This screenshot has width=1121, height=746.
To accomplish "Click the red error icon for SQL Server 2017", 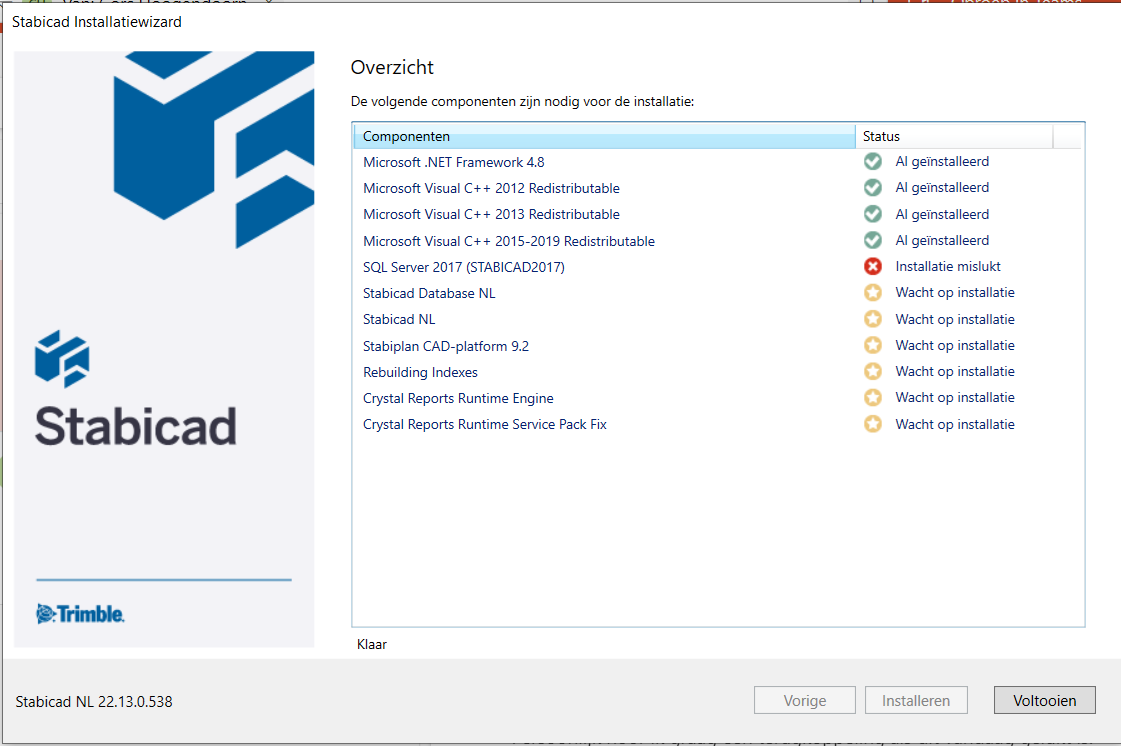I will click(872, 266).
